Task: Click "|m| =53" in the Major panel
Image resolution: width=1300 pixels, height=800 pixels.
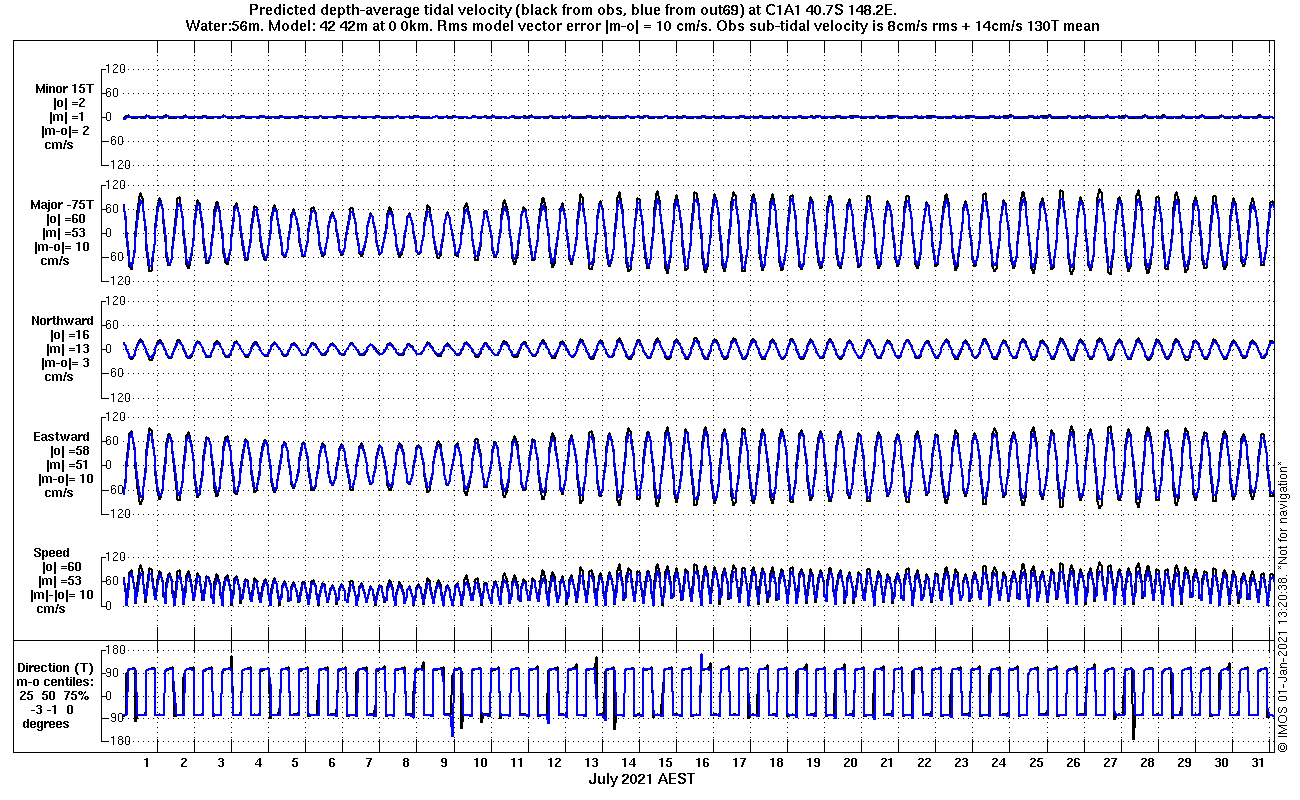Action: click(65, 233)
